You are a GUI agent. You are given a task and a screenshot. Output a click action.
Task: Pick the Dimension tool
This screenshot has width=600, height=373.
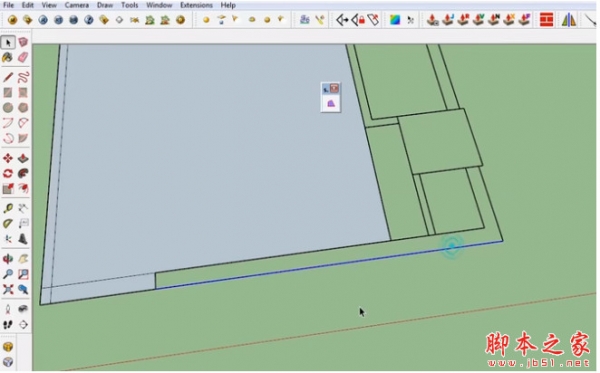[x=23, y=208]
